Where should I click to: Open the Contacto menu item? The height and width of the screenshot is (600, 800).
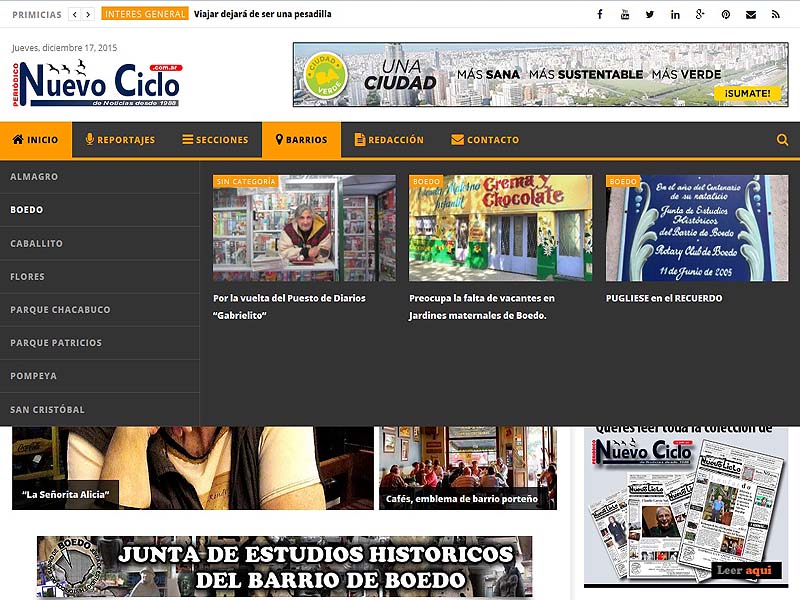pyautogui.click(x=485, y=140)
